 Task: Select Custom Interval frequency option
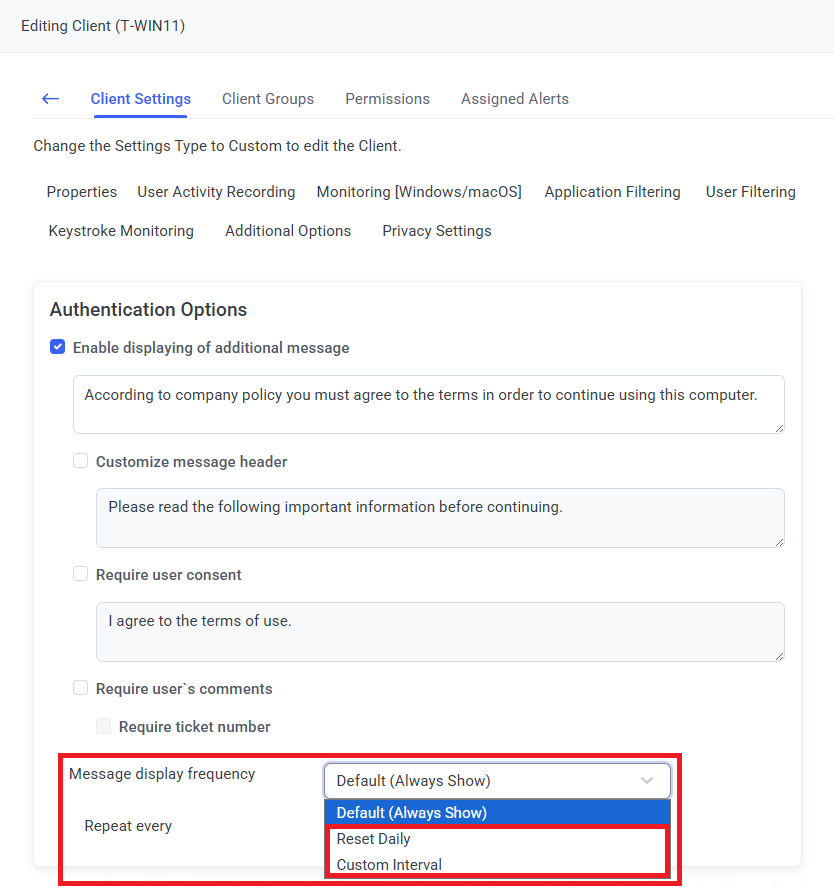[x=389, y=865]
